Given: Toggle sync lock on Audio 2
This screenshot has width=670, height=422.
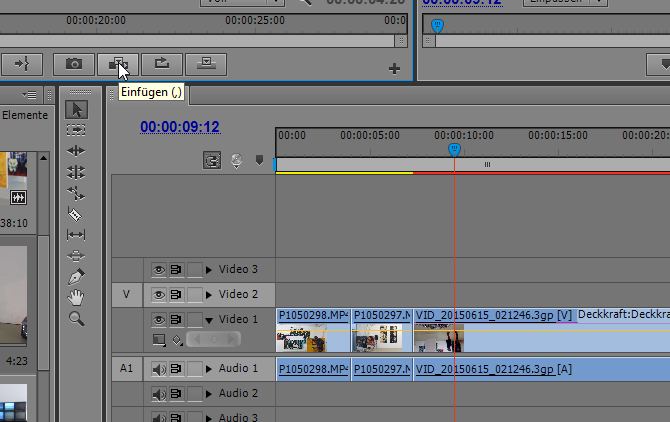Looking at the screenshot, I should (176, 393).
